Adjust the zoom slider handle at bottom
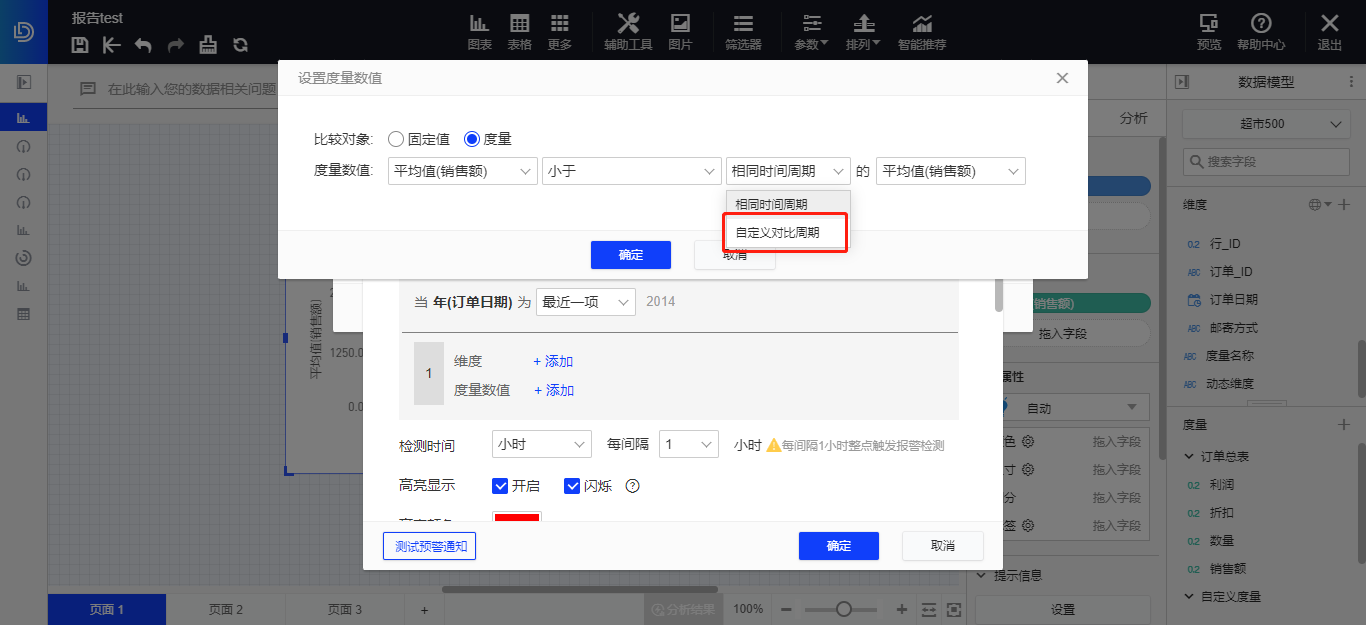The width and height of the screenshot is (1366, 625). 844,609
